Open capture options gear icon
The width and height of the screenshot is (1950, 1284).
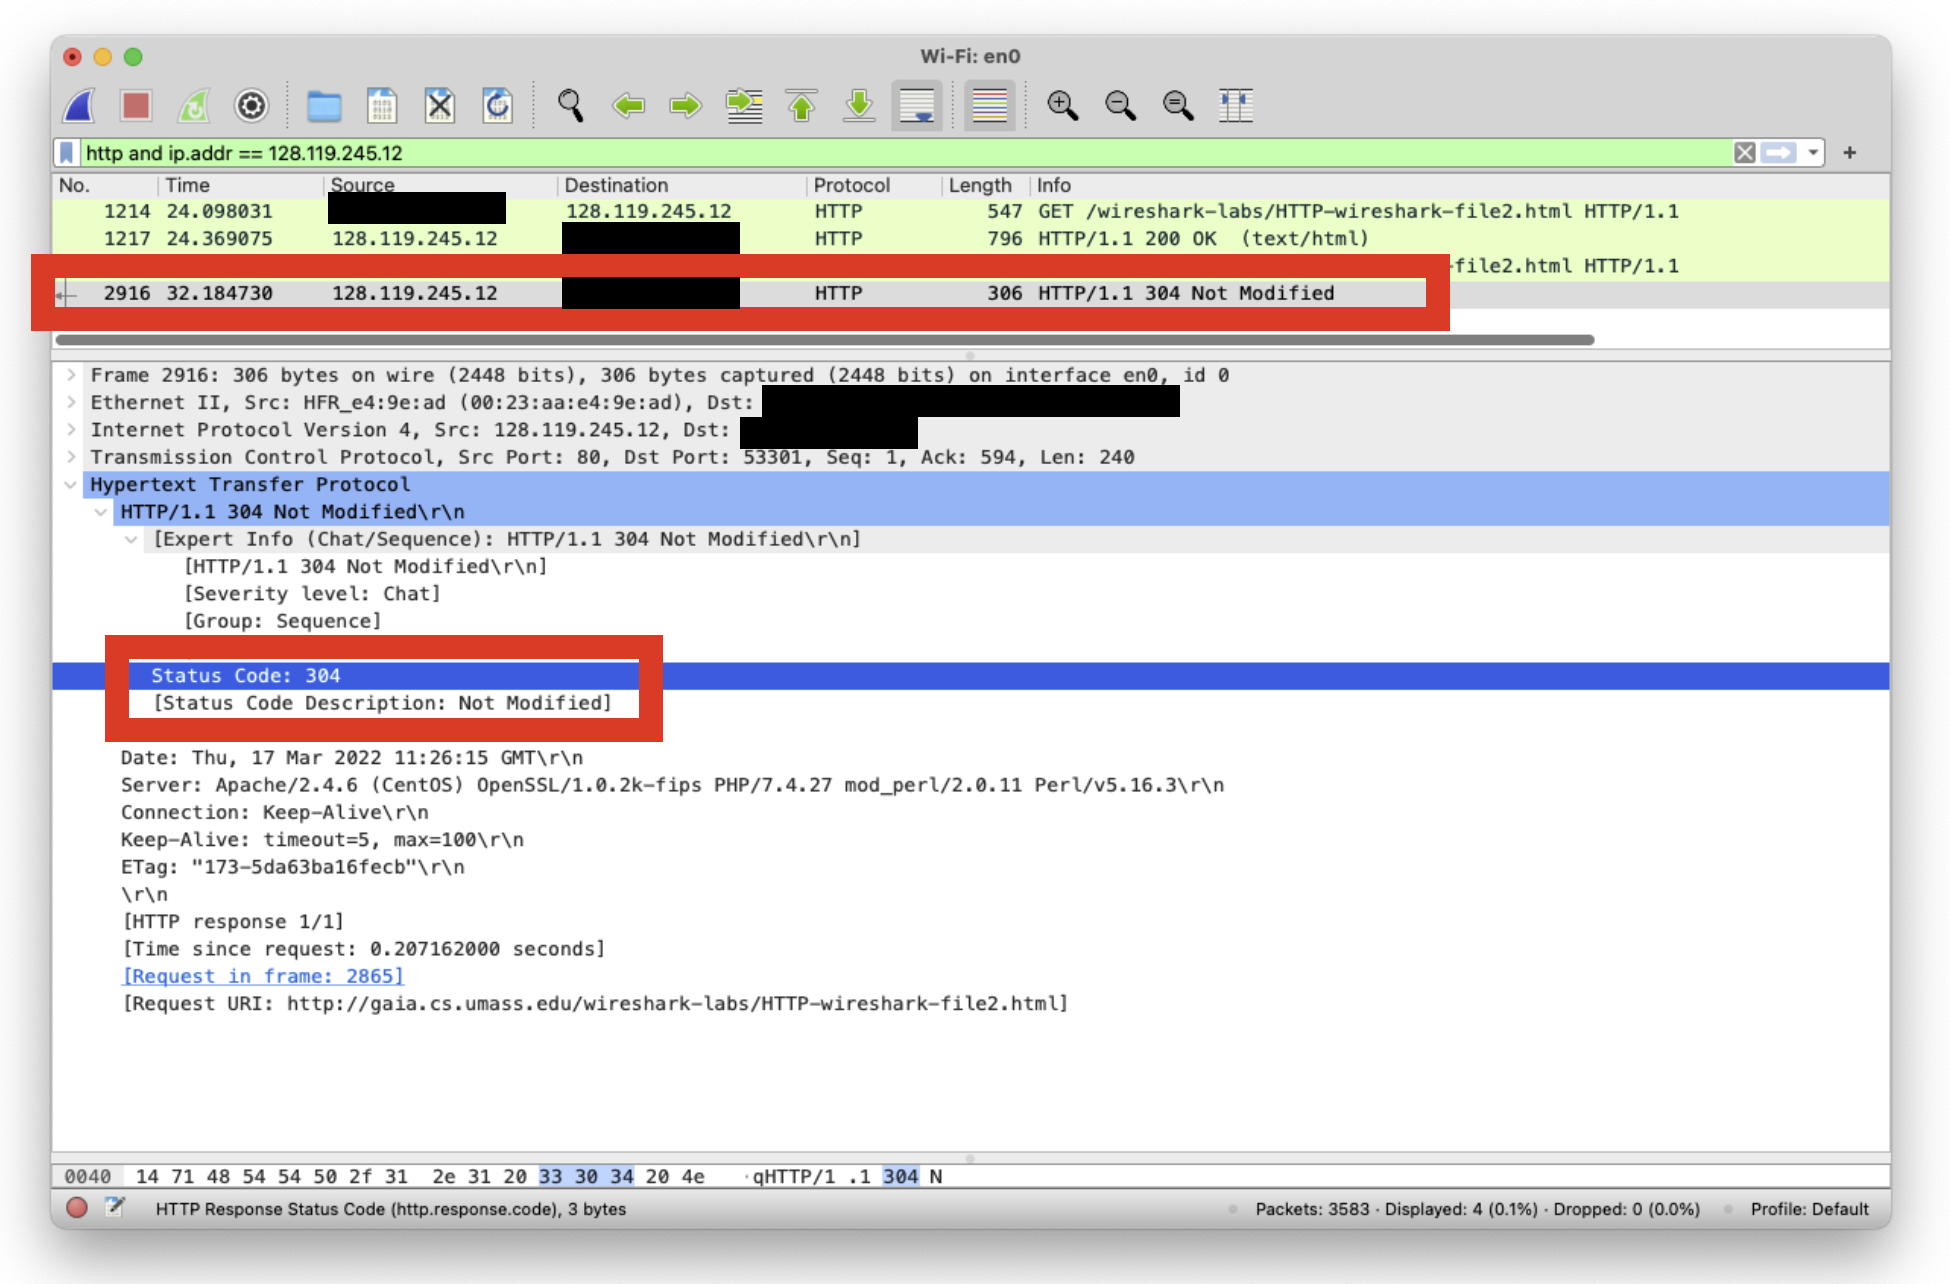tap(251, 105)
